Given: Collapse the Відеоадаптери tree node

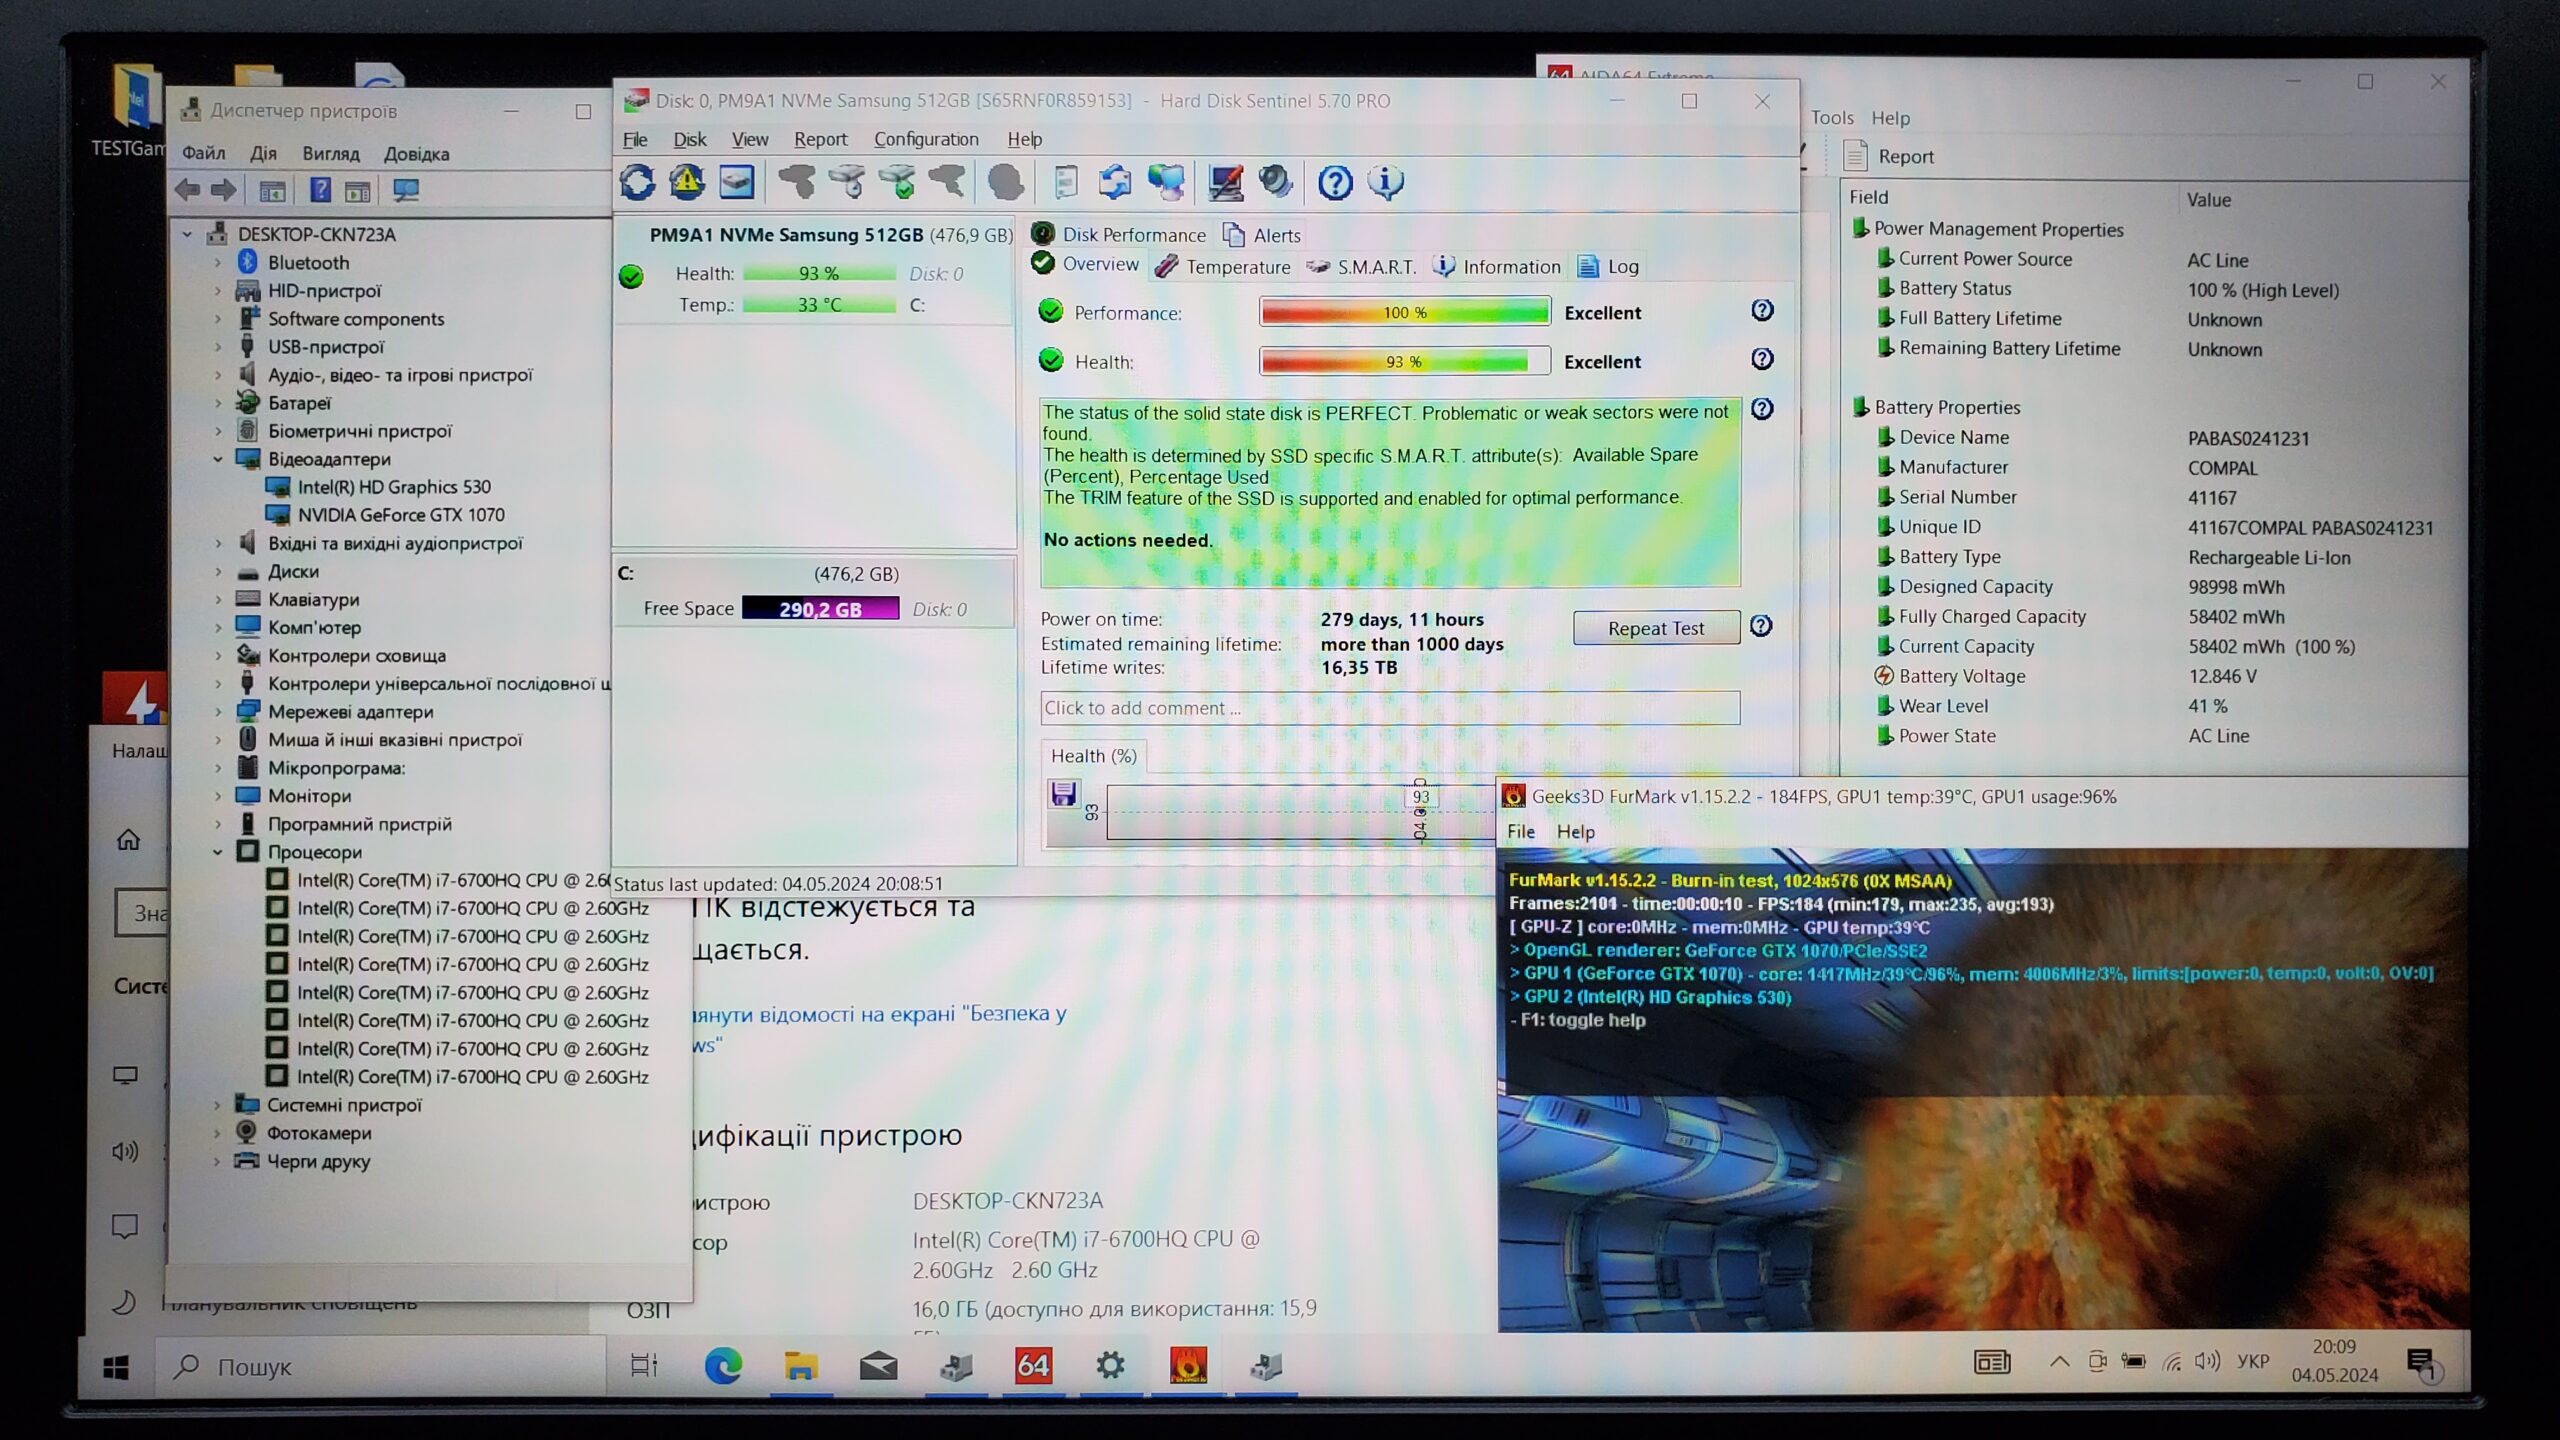Looking at the screenshot, I should tap(218, 459).
